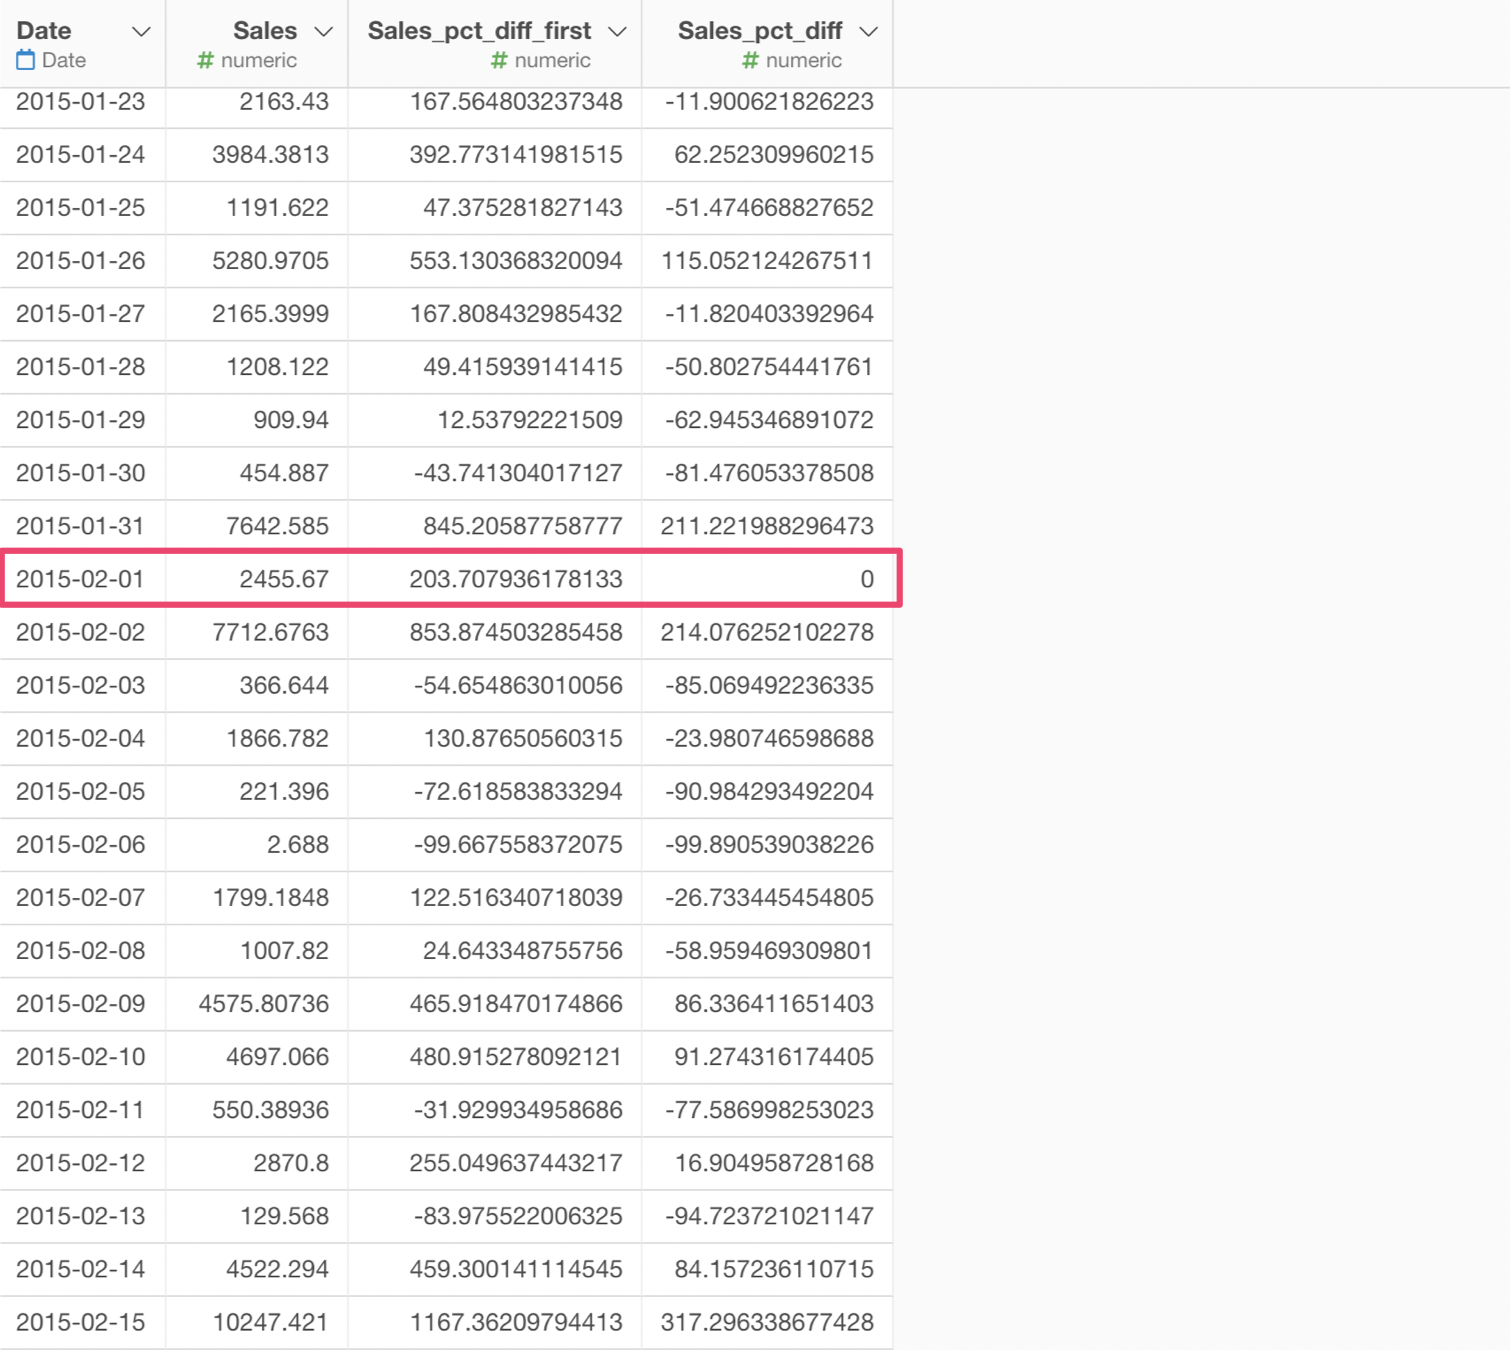Click Sales value 2.688
Image resolution: width=1510 pixels, height=1350 pixels.
coord(298,844)
